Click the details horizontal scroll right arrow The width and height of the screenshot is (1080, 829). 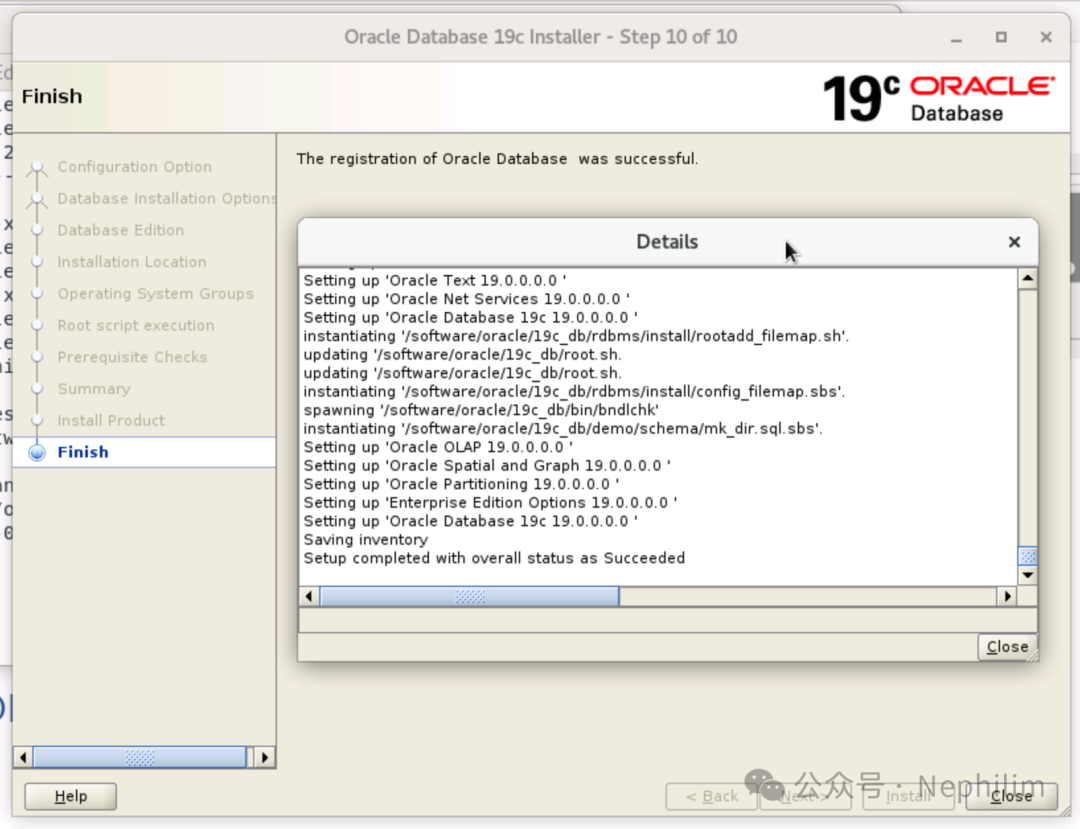1008,596
